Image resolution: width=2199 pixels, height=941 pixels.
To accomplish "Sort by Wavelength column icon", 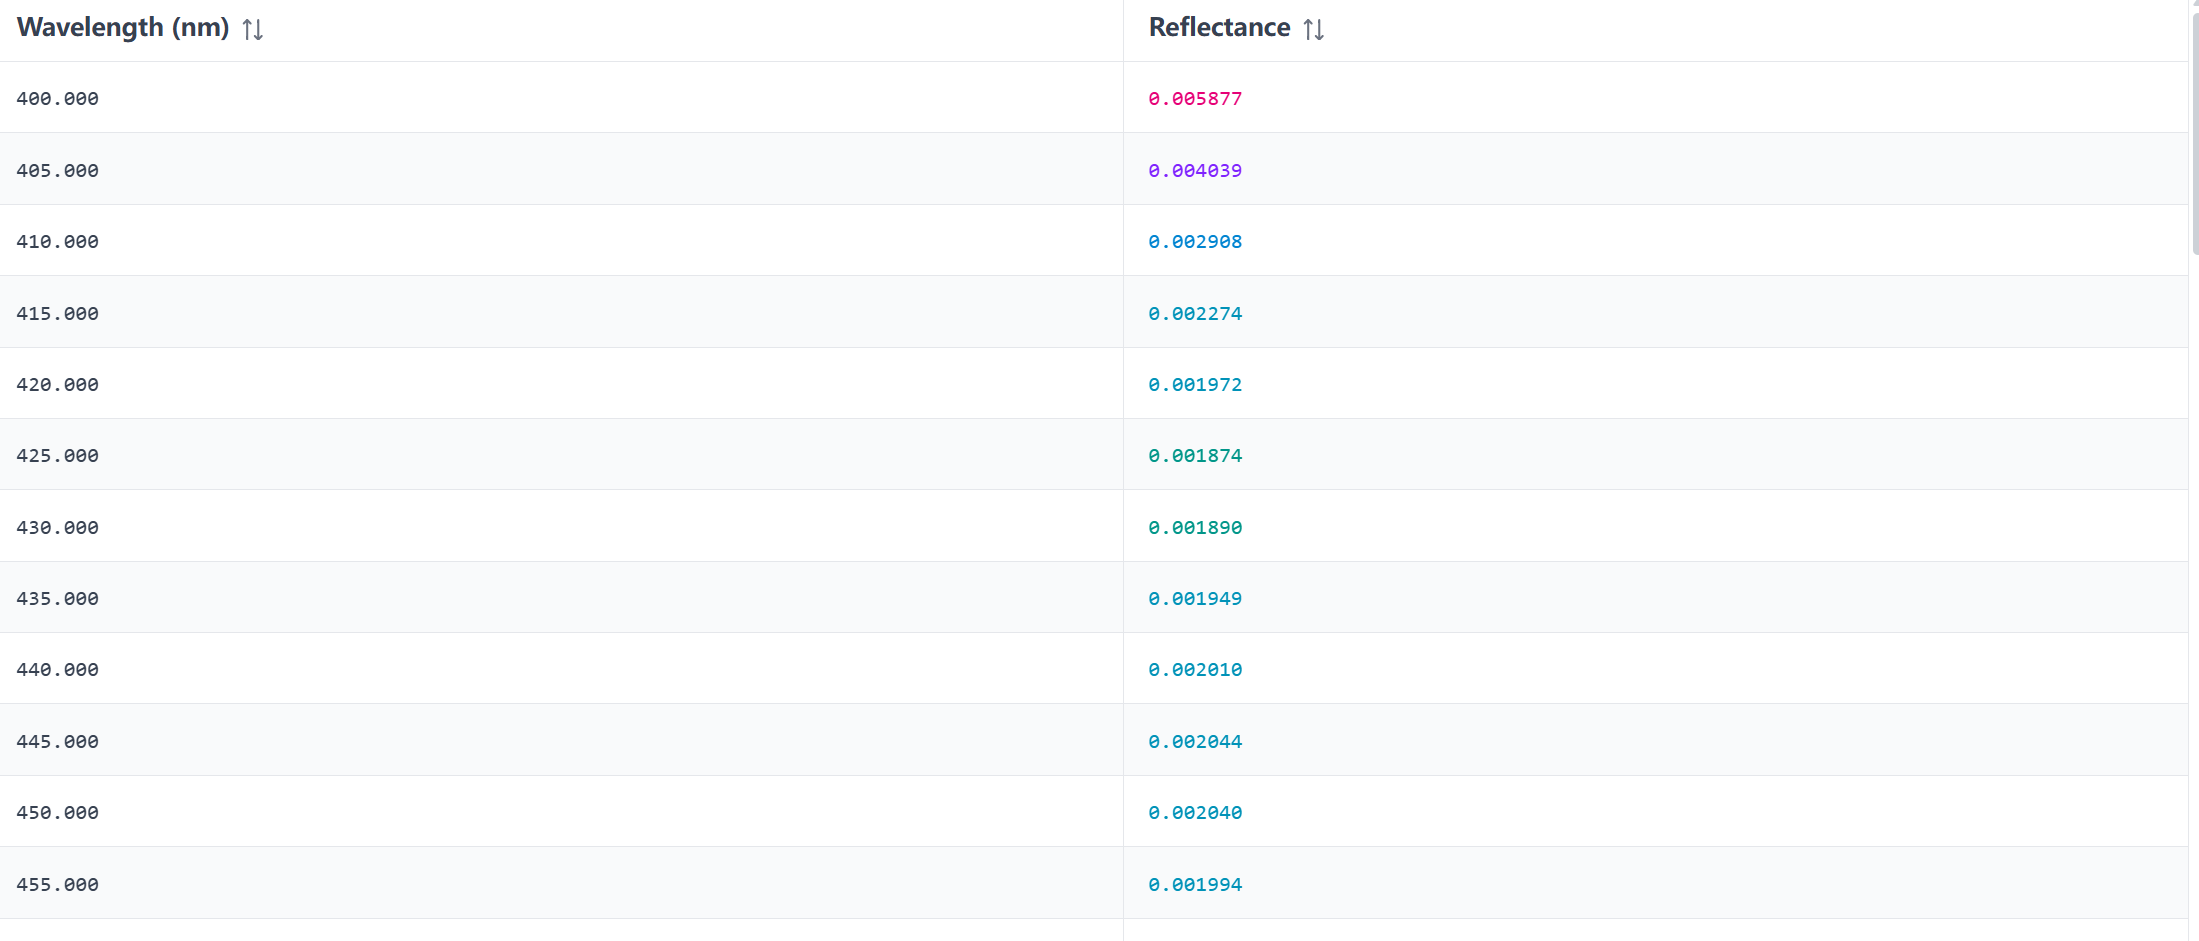I will pos(253,29).
